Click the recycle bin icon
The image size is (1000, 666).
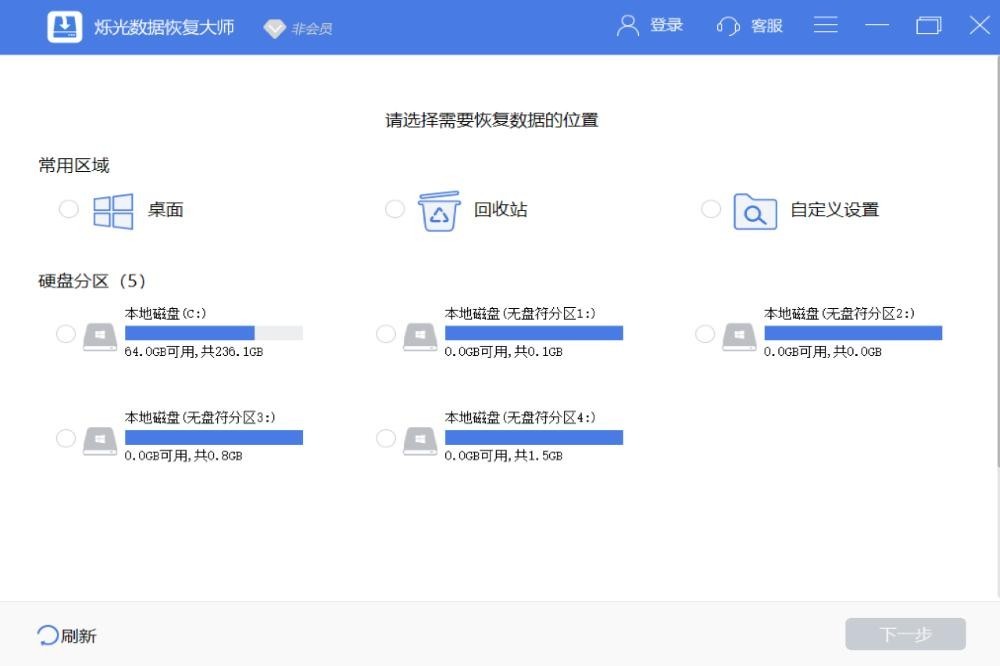tap(438, 211)
